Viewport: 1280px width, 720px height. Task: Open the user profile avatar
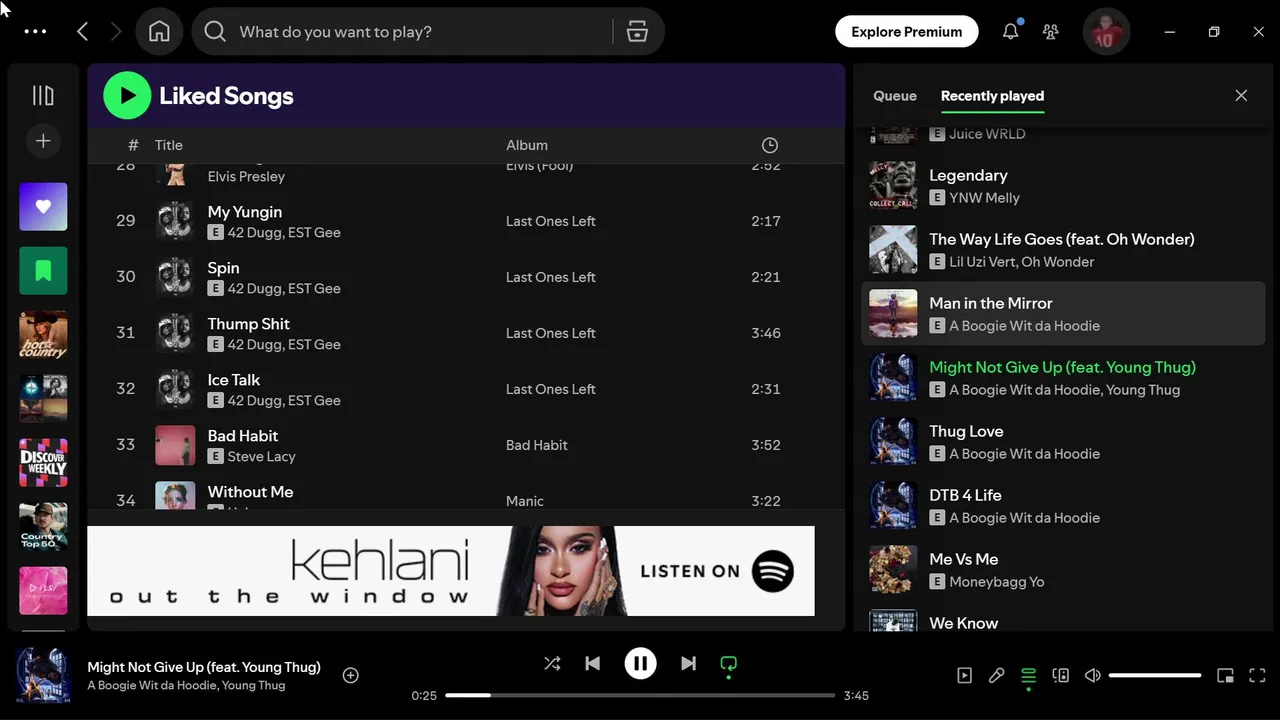point(1106,32)
